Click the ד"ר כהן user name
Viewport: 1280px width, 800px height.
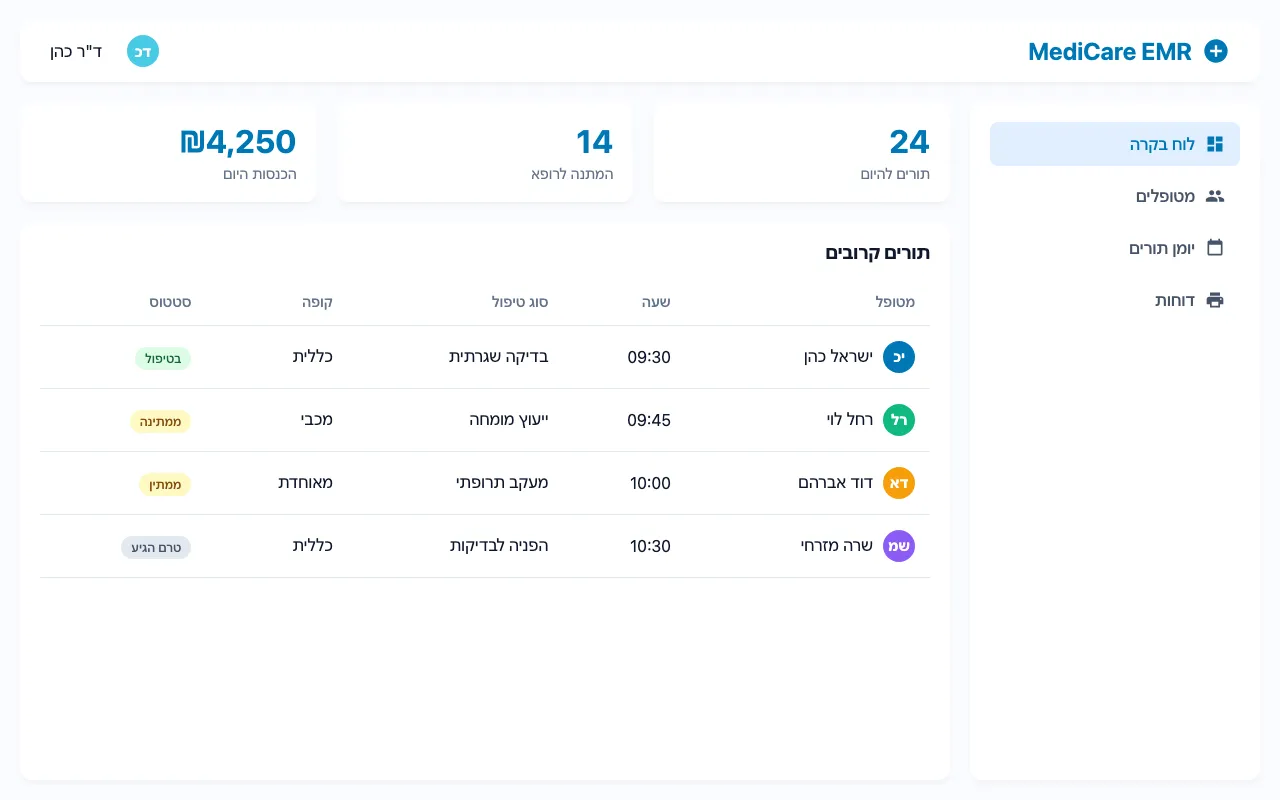coord(76,51)
